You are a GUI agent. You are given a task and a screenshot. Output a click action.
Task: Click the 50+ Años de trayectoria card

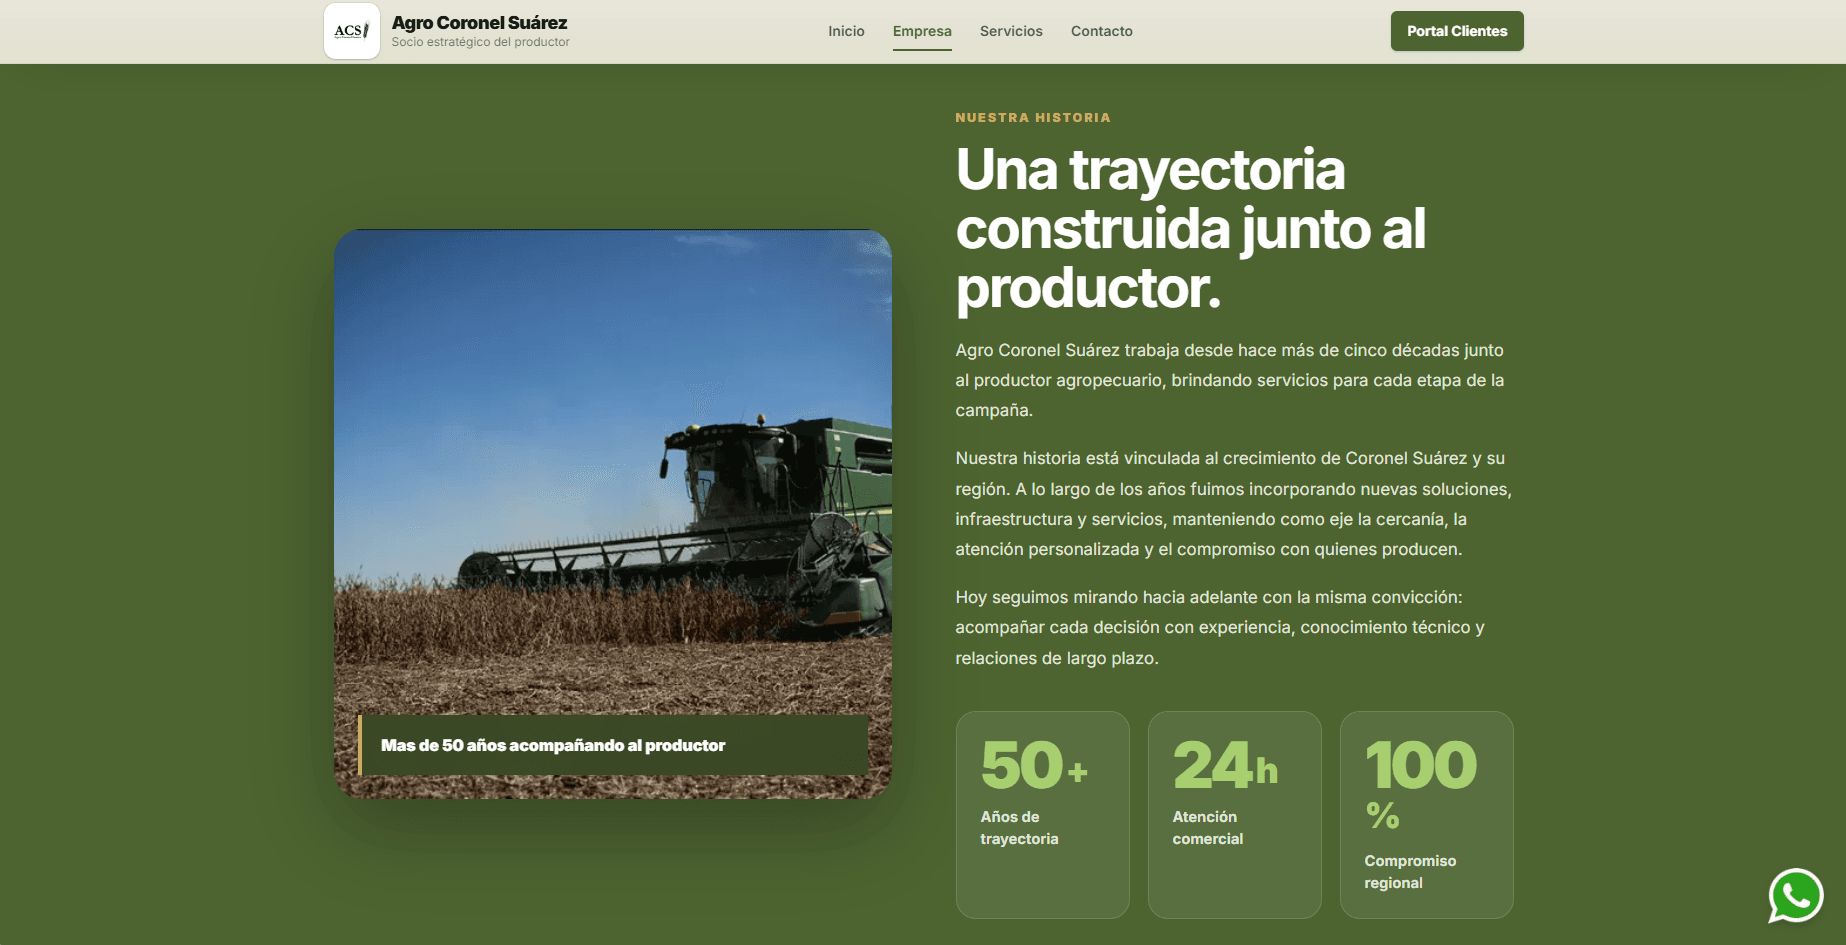(1043, 815)
